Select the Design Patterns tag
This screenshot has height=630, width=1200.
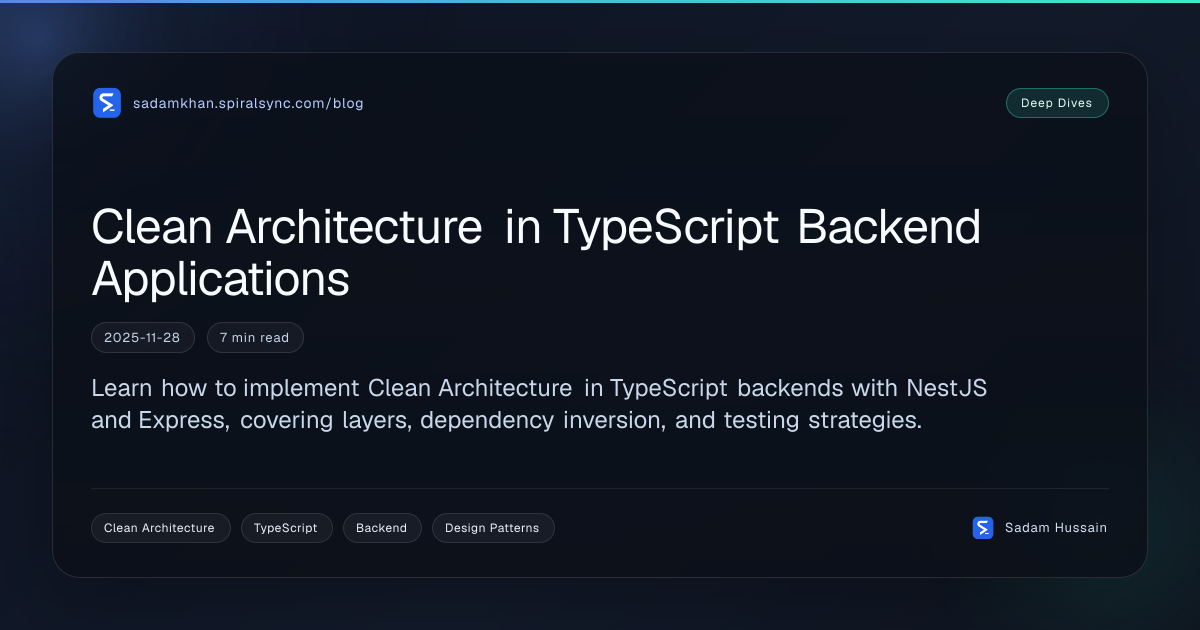tap(492, 528)
